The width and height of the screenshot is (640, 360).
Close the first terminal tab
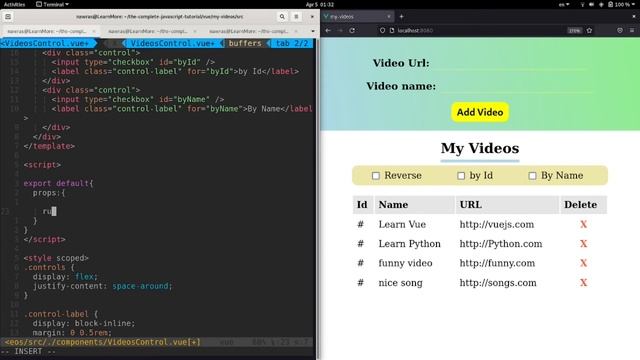94,31
